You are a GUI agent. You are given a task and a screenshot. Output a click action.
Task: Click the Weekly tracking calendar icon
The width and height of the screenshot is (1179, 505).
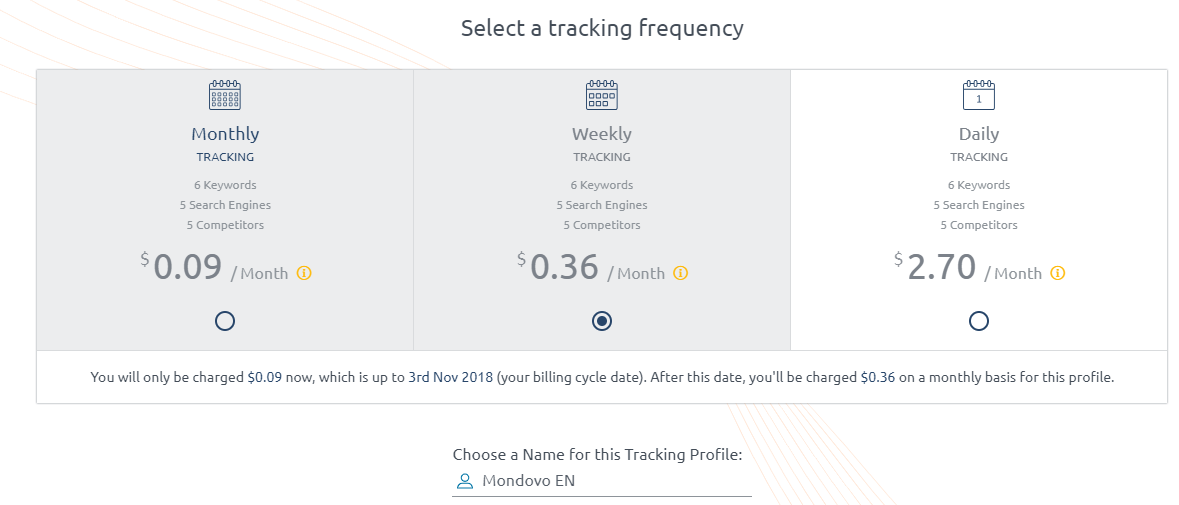602,95
